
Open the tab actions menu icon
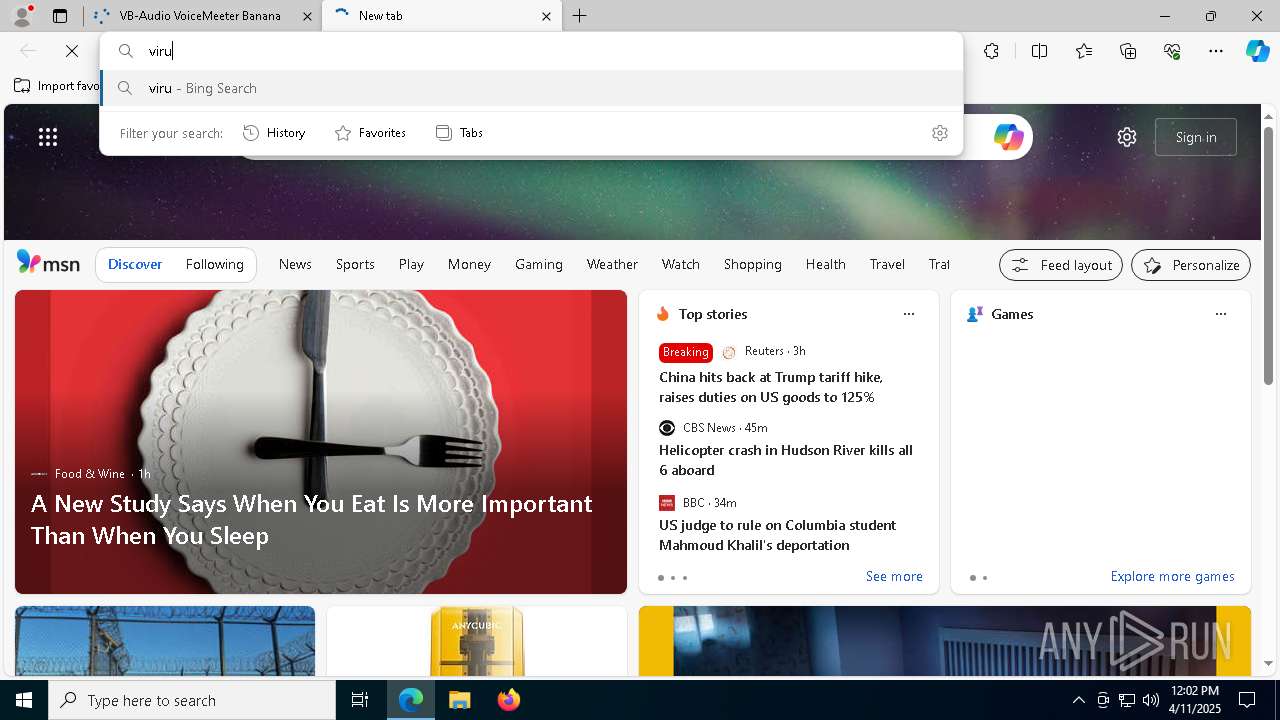pyautogui.click(x=60, y=16)
